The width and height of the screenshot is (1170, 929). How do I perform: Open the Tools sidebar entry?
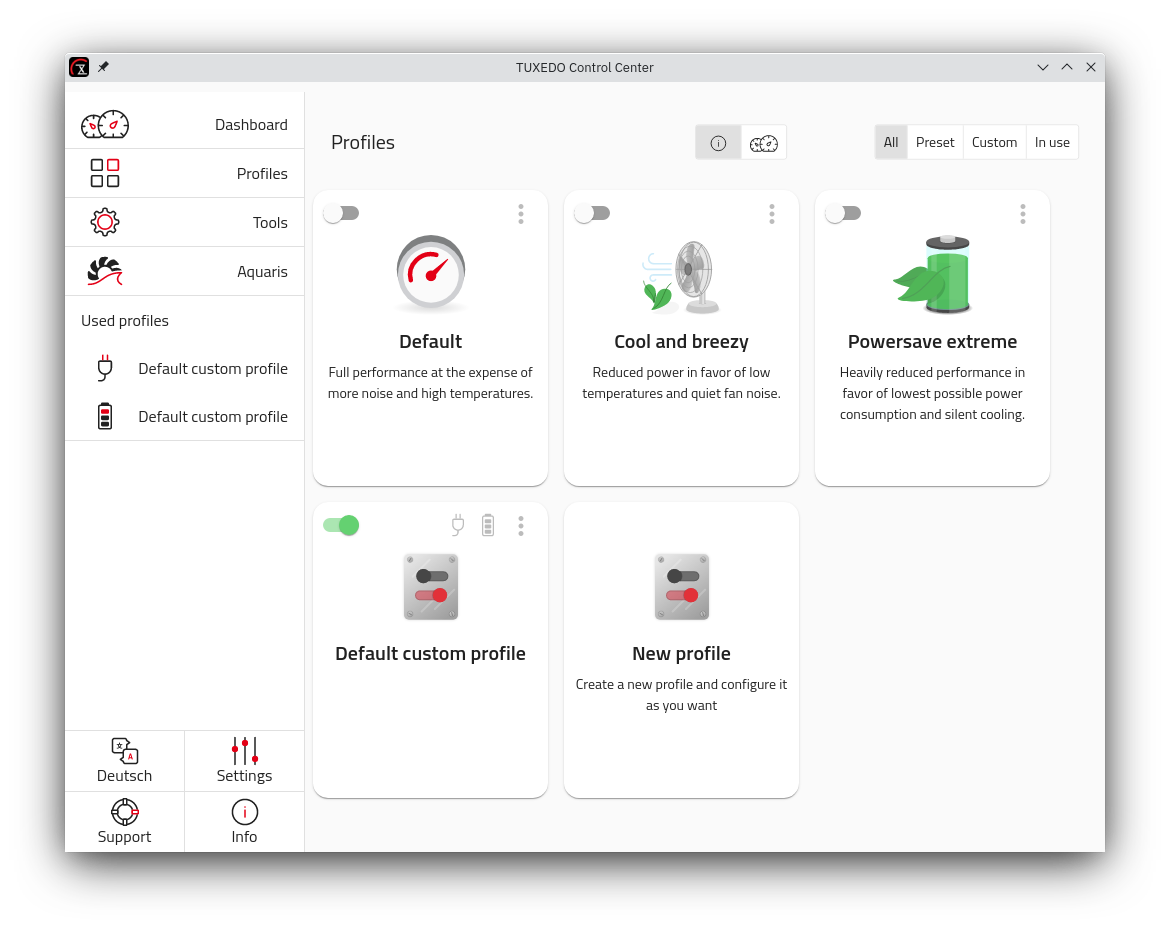coord(184,222)
